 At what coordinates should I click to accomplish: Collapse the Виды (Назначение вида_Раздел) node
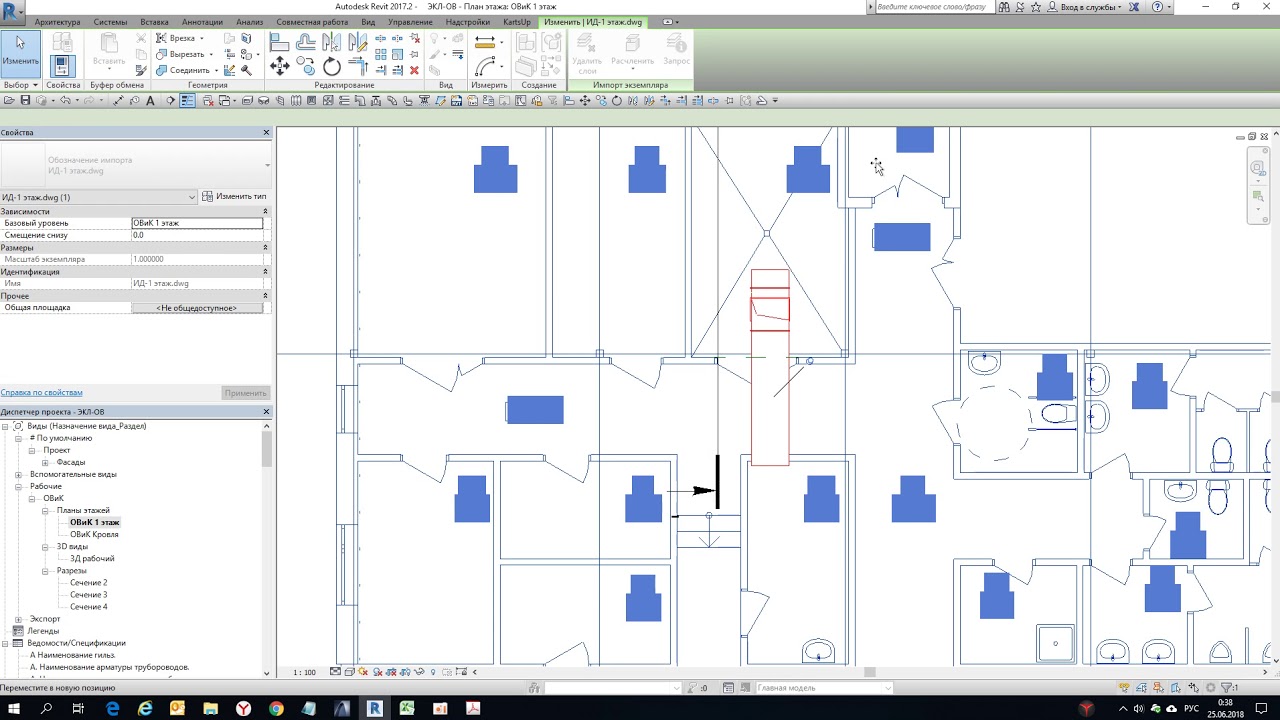pyautogui.click(x=5, y=426)
